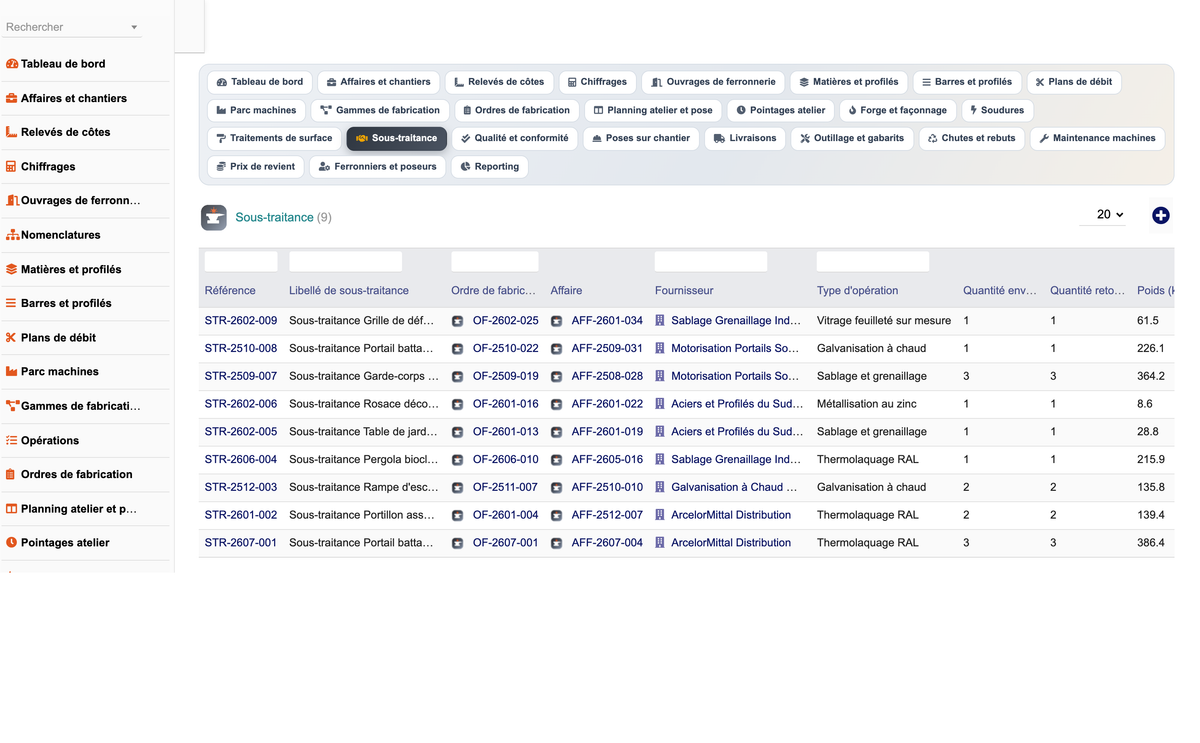Screen dimensions: 1200x743
Task: Click the Ouvrages de ferronnerie sidebar icon
Action: pos(12,201)
